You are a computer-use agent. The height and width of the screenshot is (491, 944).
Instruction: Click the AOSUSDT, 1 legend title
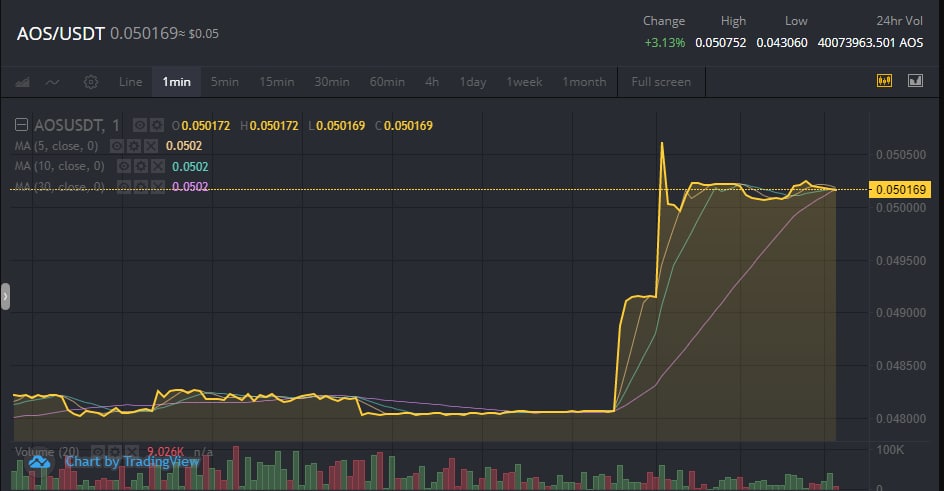coord(76,125)
